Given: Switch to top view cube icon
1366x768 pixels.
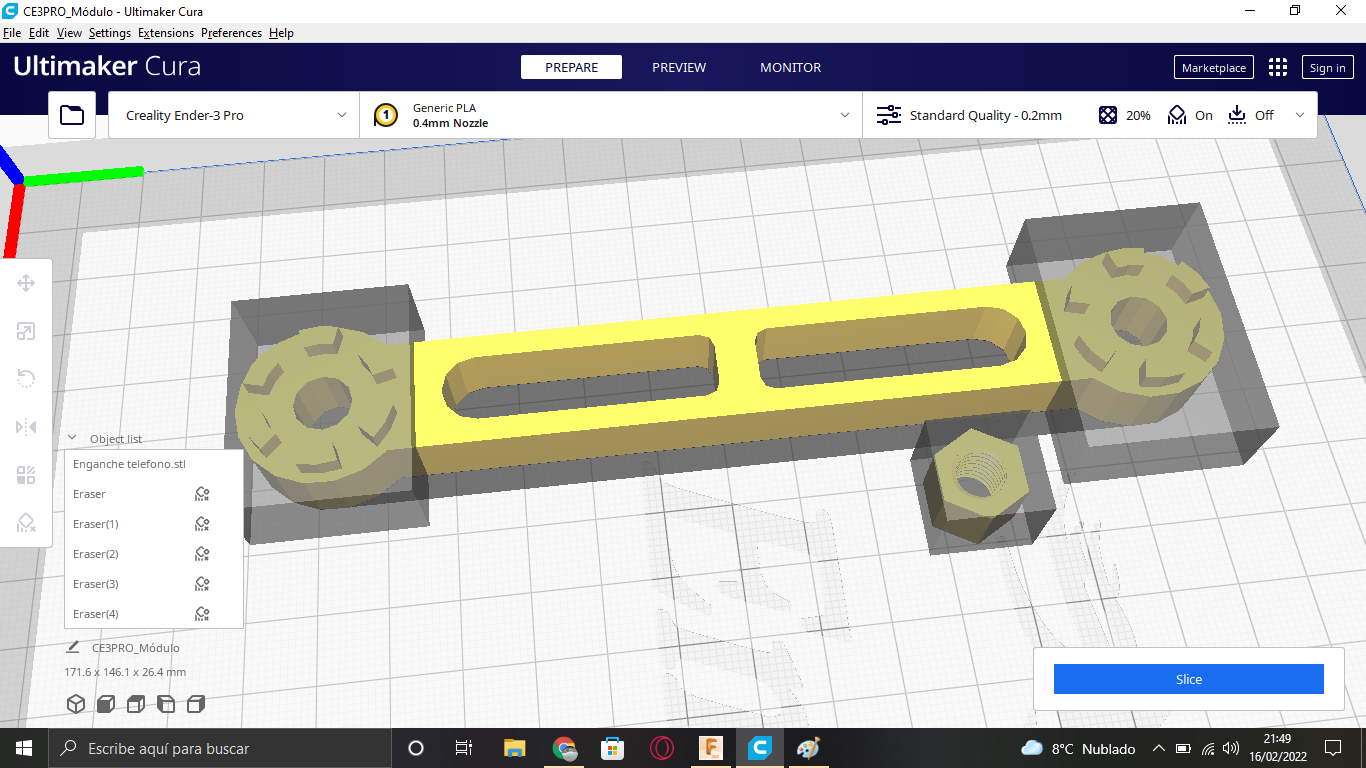Looking at the screenshot, I should (x=136, y=704).
